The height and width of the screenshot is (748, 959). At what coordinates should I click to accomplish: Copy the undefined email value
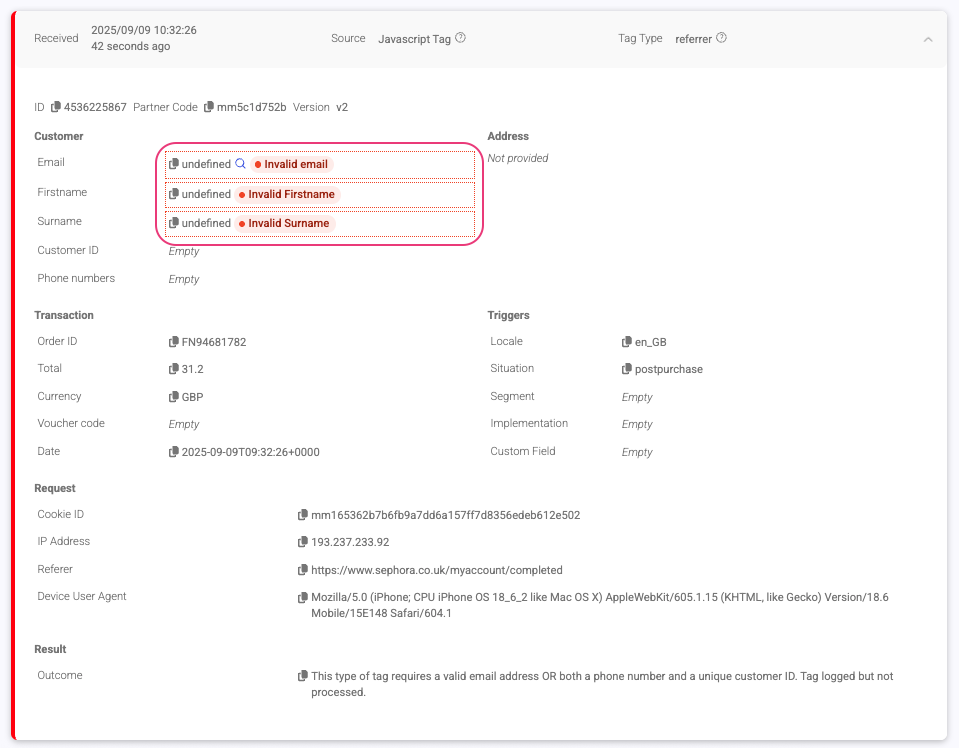point(174,164)
